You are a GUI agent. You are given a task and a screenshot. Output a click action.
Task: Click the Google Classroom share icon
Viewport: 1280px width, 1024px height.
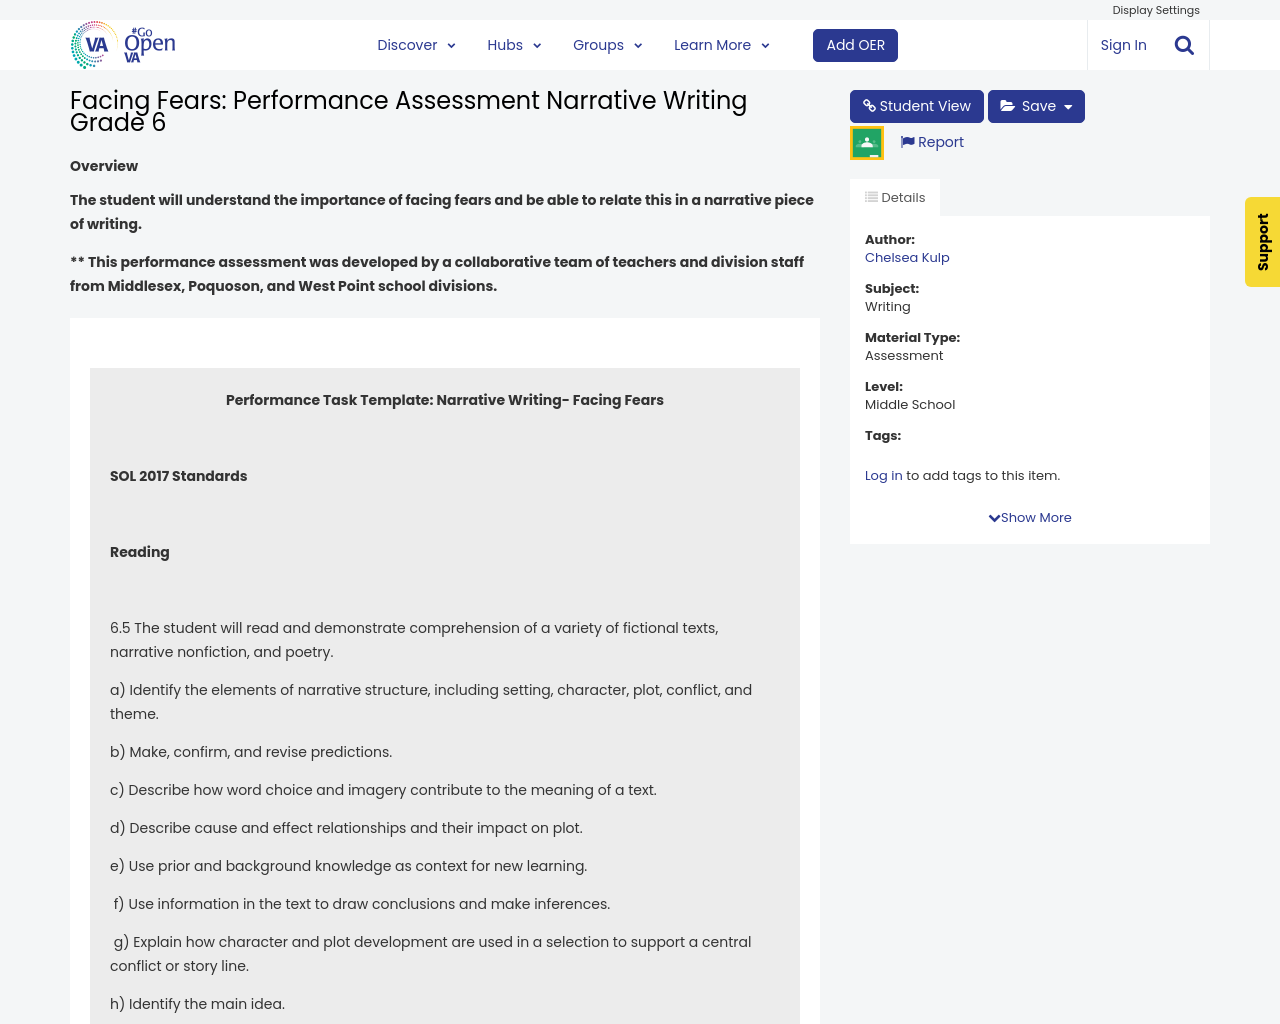pyautogui.click(x=867, y=143)
